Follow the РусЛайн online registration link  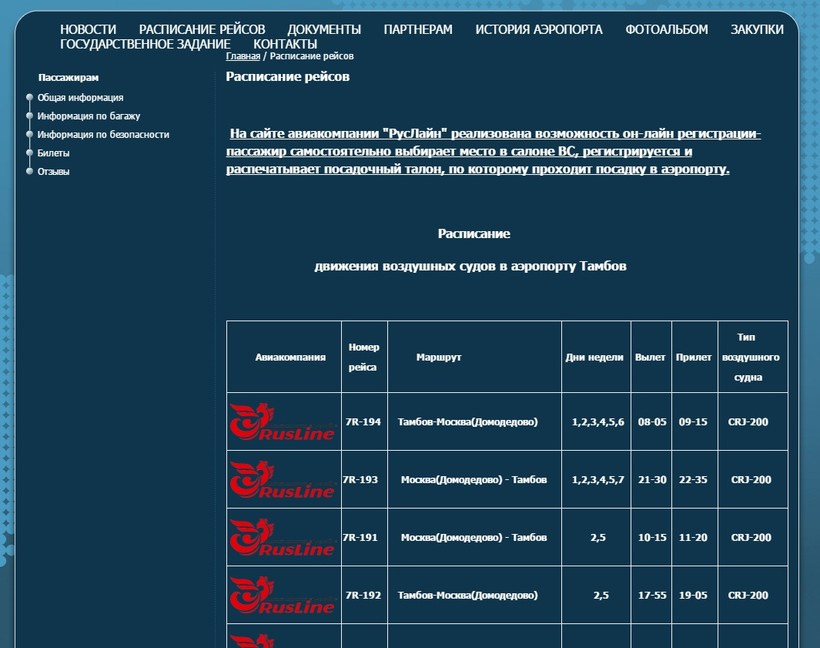point(493,151)
